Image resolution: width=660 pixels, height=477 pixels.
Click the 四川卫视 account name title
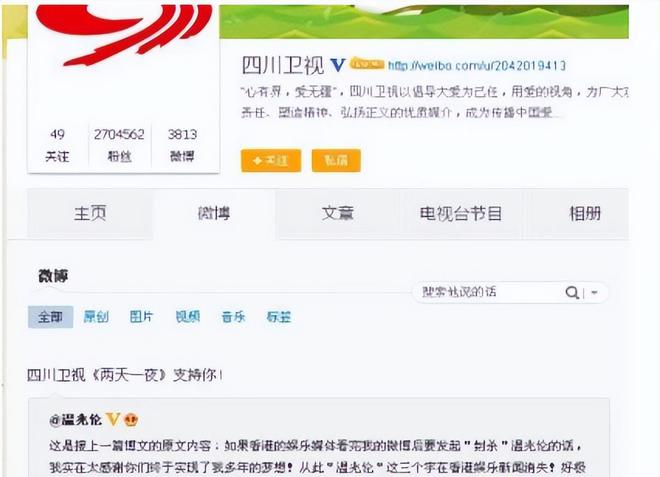[x=282, y=65]
